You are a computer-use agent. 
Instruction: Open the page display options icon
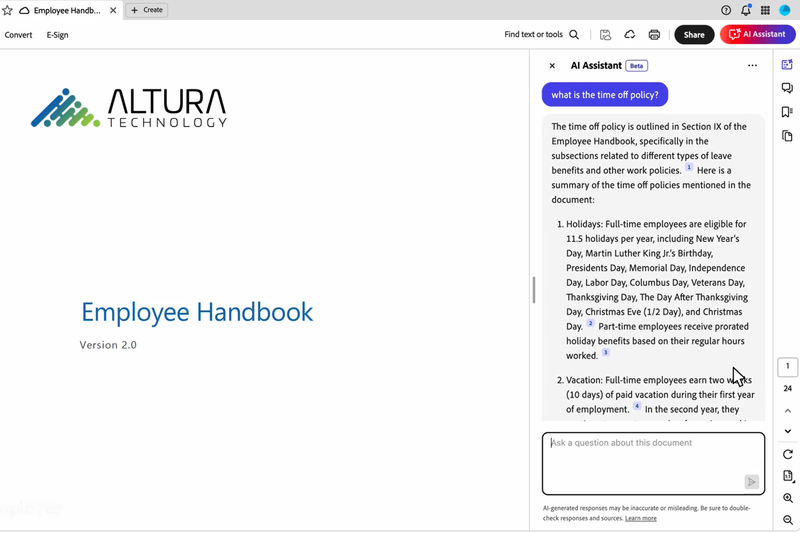788,476
